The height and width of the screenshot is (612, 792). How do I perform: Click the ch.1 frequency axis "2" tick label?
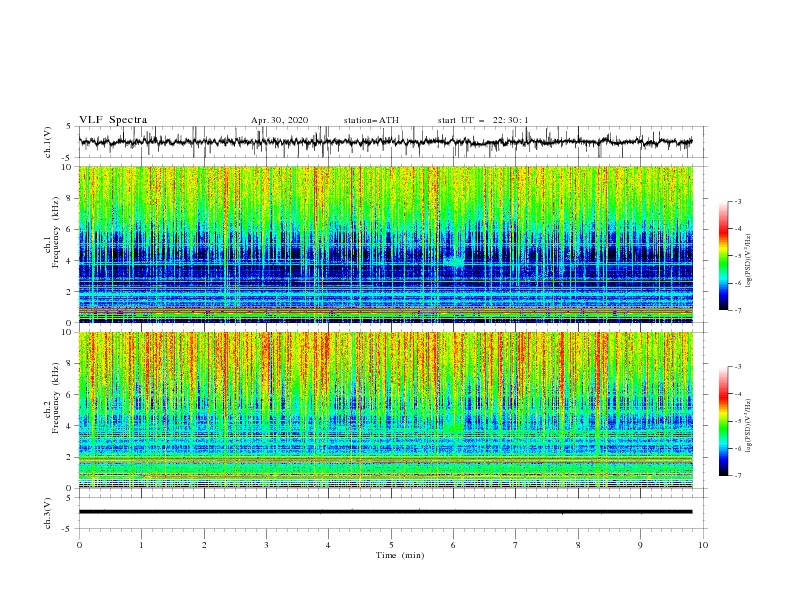point(69,291)
